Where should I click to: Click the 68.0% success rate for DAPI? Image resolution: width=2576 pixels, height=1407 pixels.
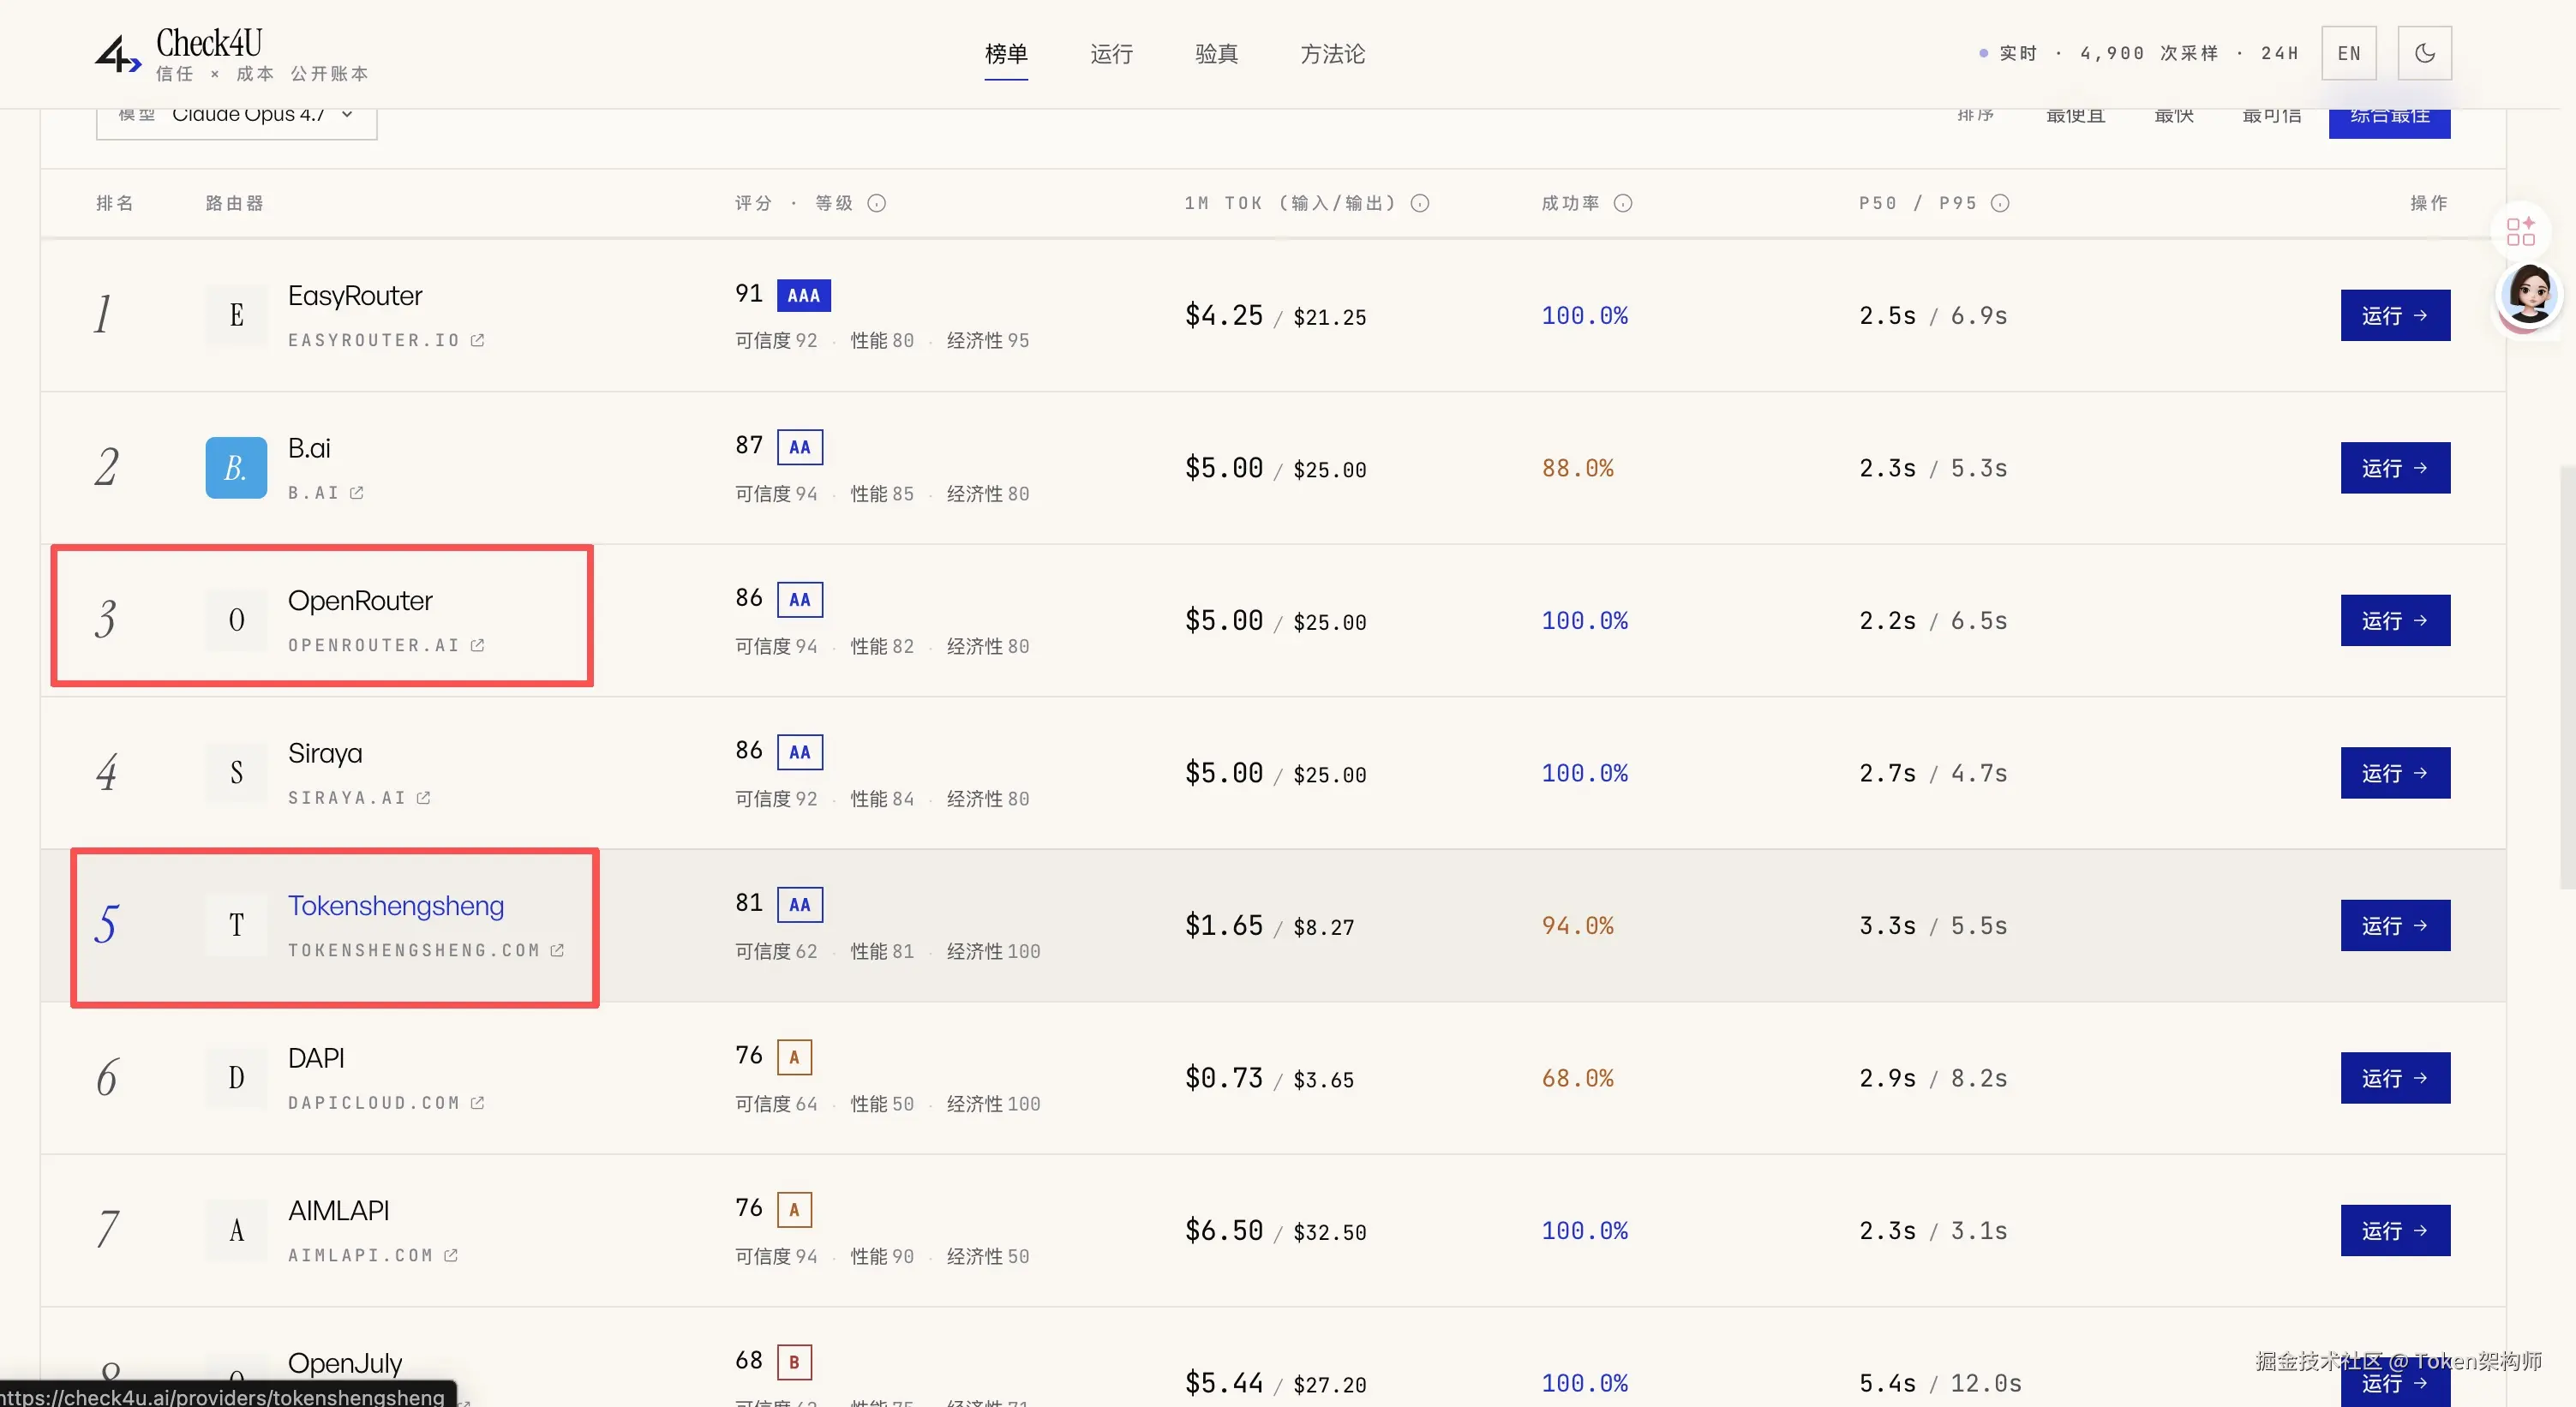click(x=1578, y=1078)
